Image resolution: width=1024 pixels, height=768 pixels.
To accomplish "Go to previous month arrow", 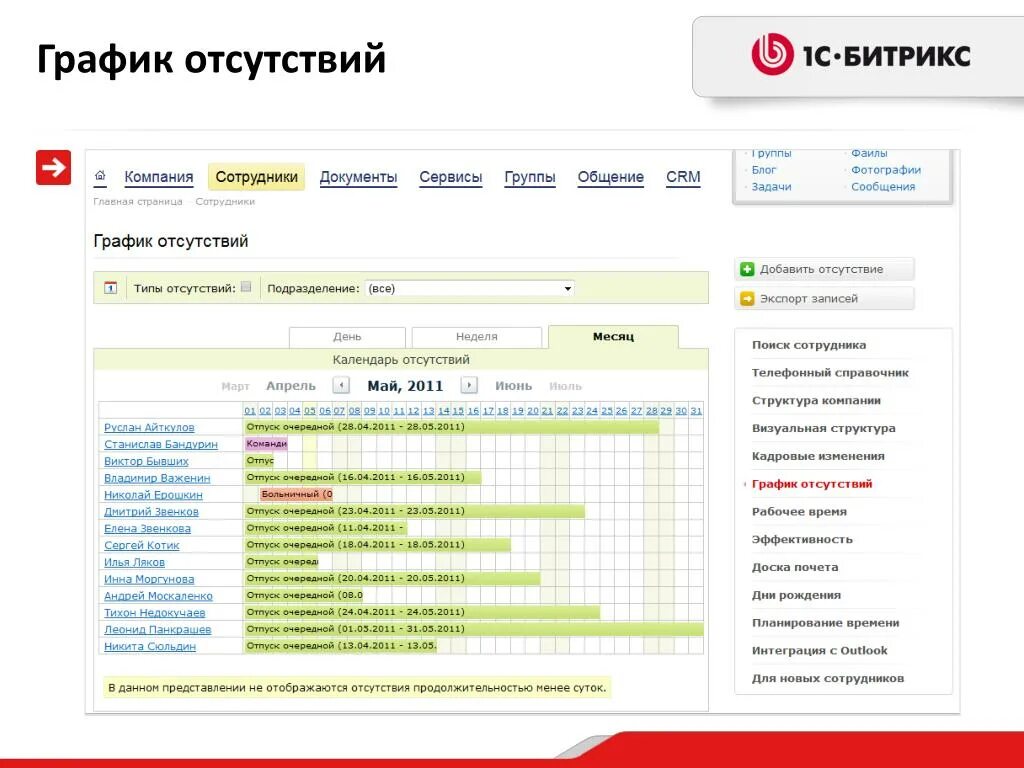I will (341, 385).
